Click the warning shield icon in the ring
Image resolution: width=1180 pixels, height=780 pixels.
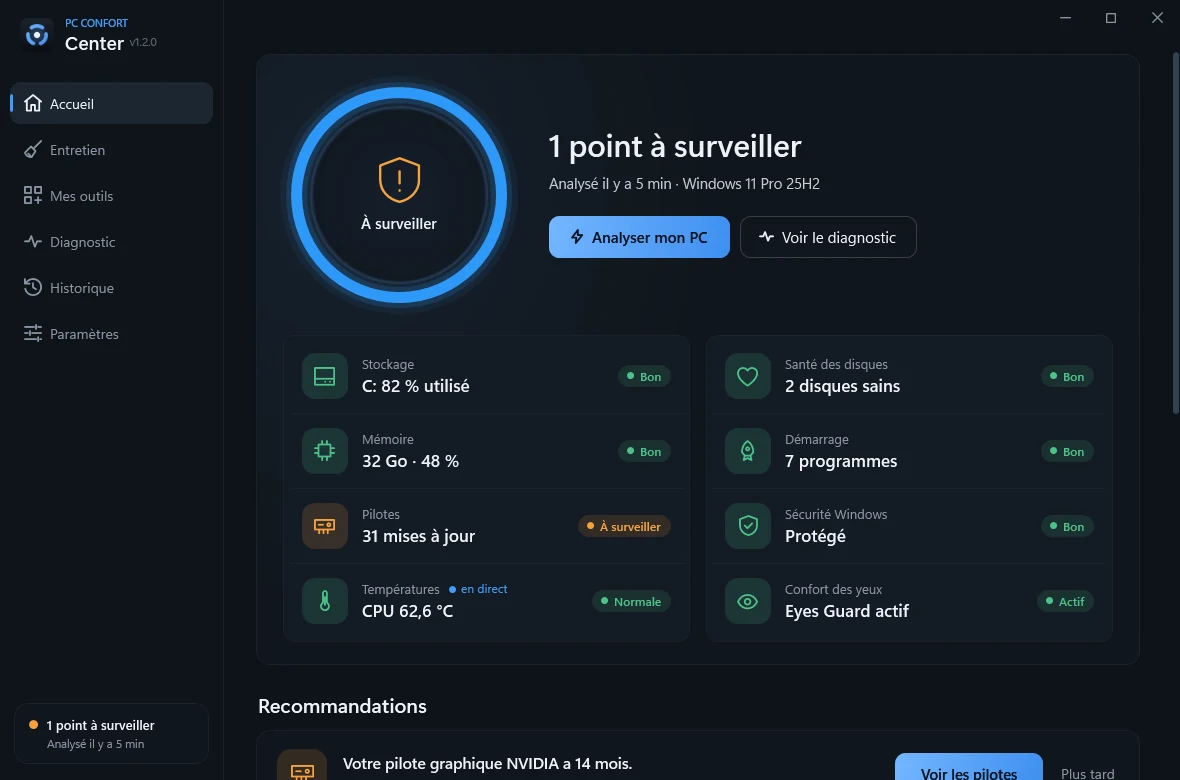point(399,181)
